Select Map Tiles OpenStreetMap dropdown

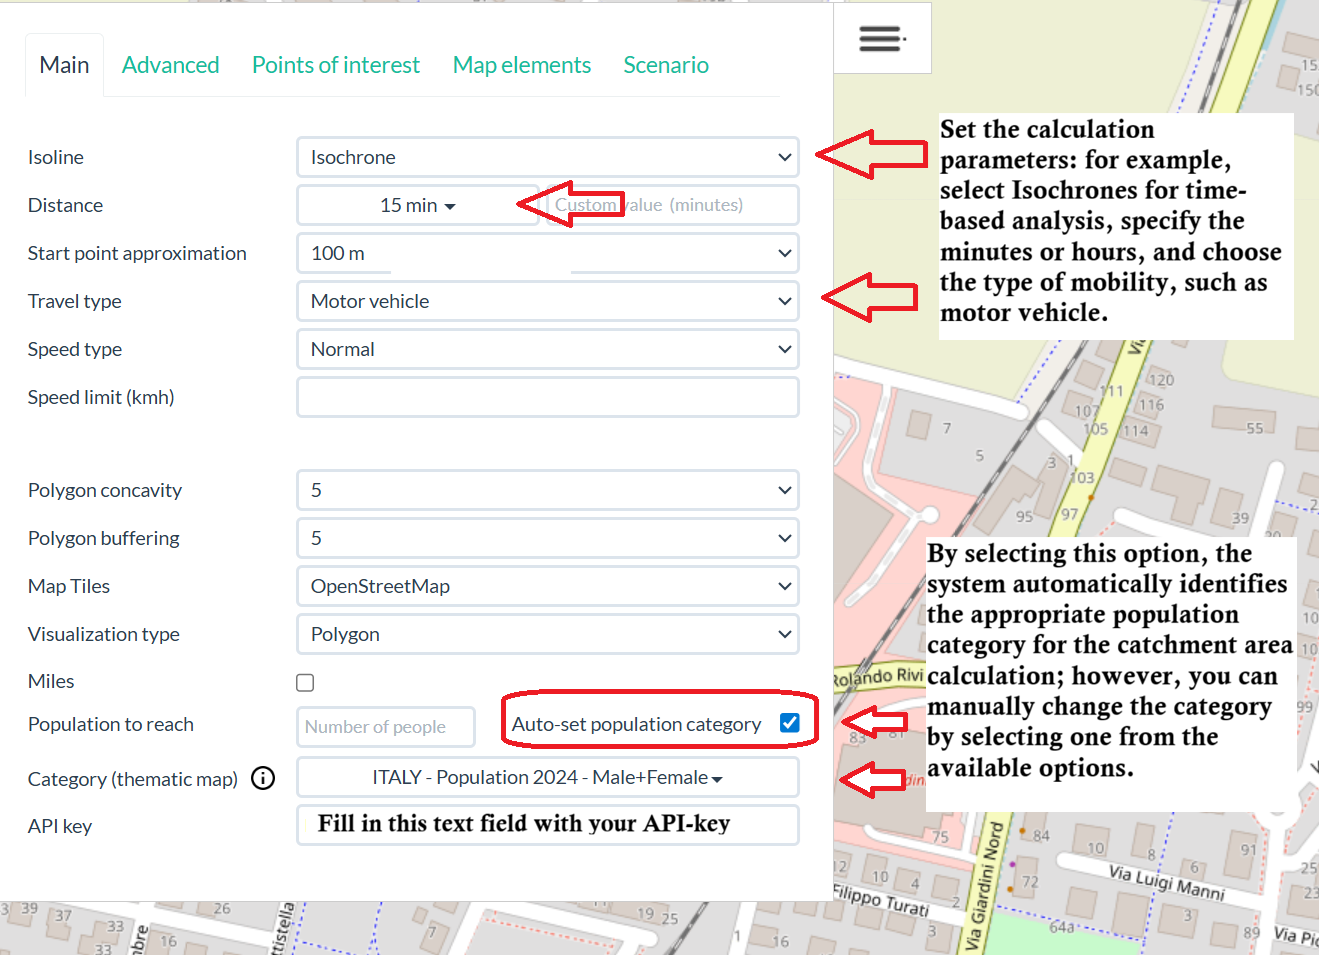(x=547, y=586)
